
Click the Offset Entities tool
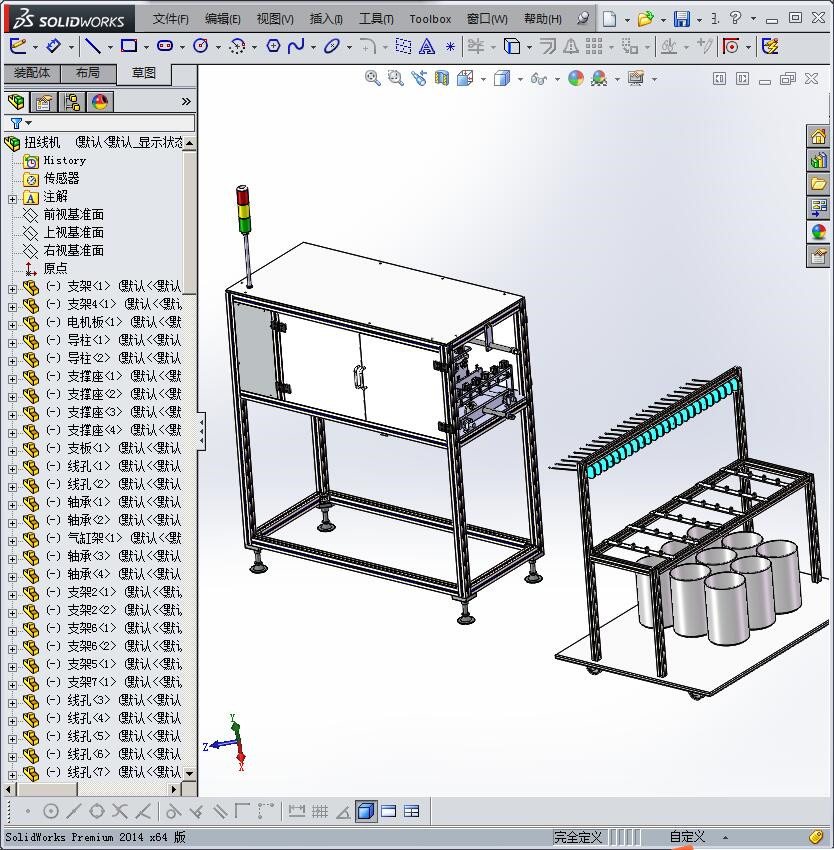[x=548, y=46]
